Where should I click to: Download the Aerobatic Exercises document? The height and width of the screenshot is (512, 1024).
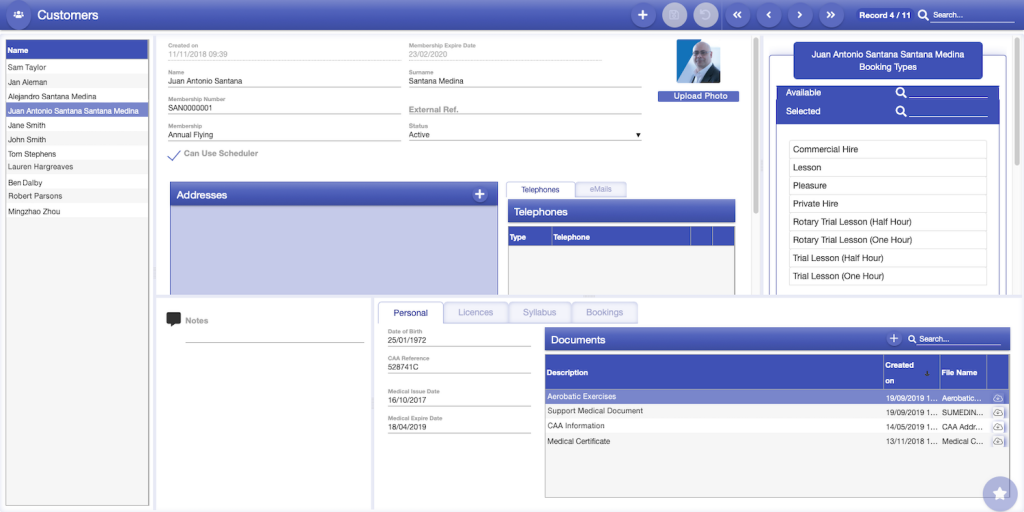(997, 398)
